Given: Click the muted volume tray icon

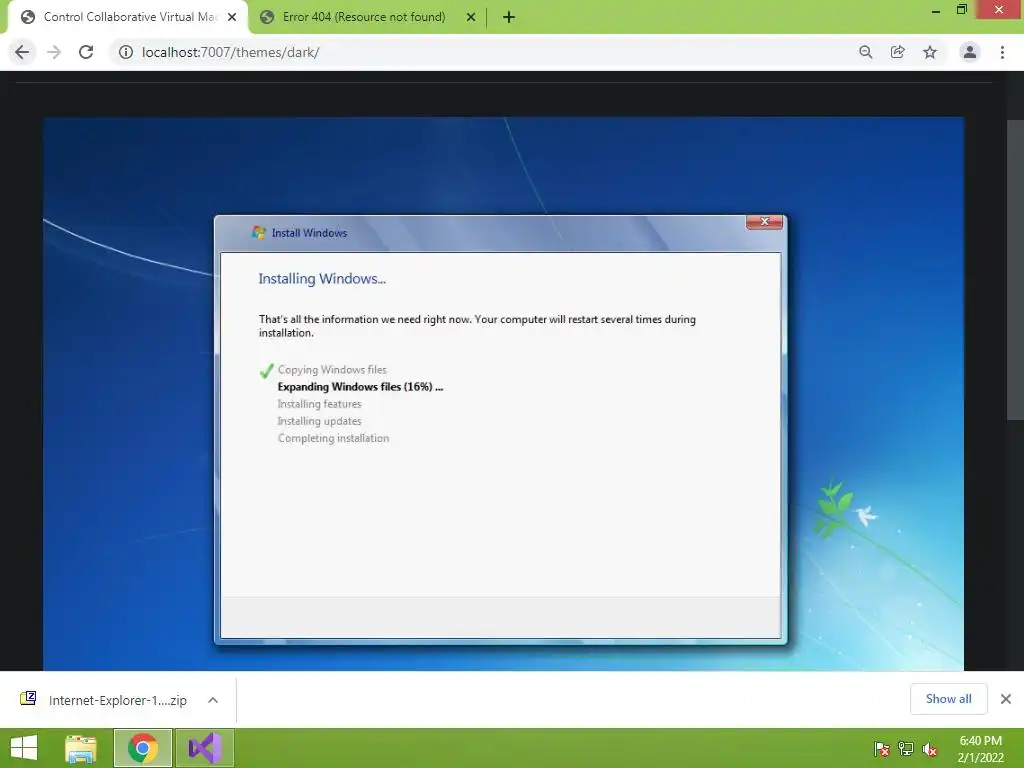Looking at the screenshot, I should click(930, 749).
